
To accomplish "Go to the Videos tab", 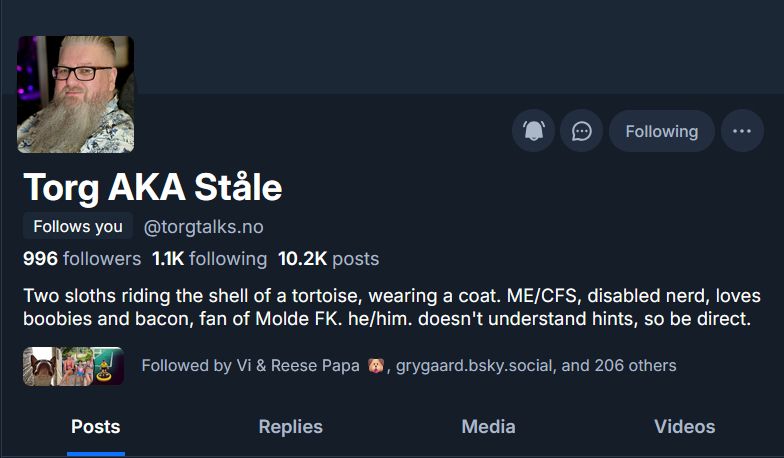I will [x=684, y=427].
